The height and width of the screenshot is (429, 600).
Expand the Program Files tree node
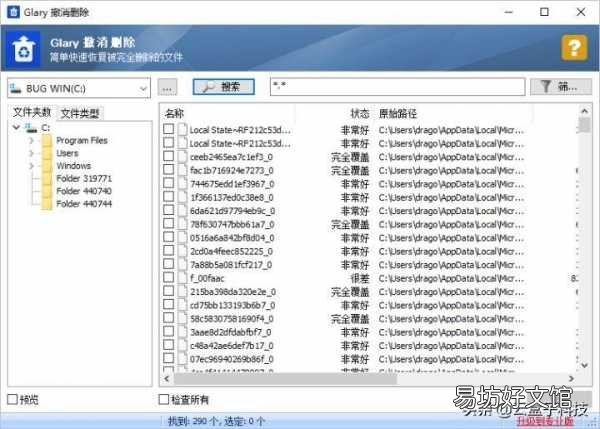pyautogui.click(x=31, y=141)
